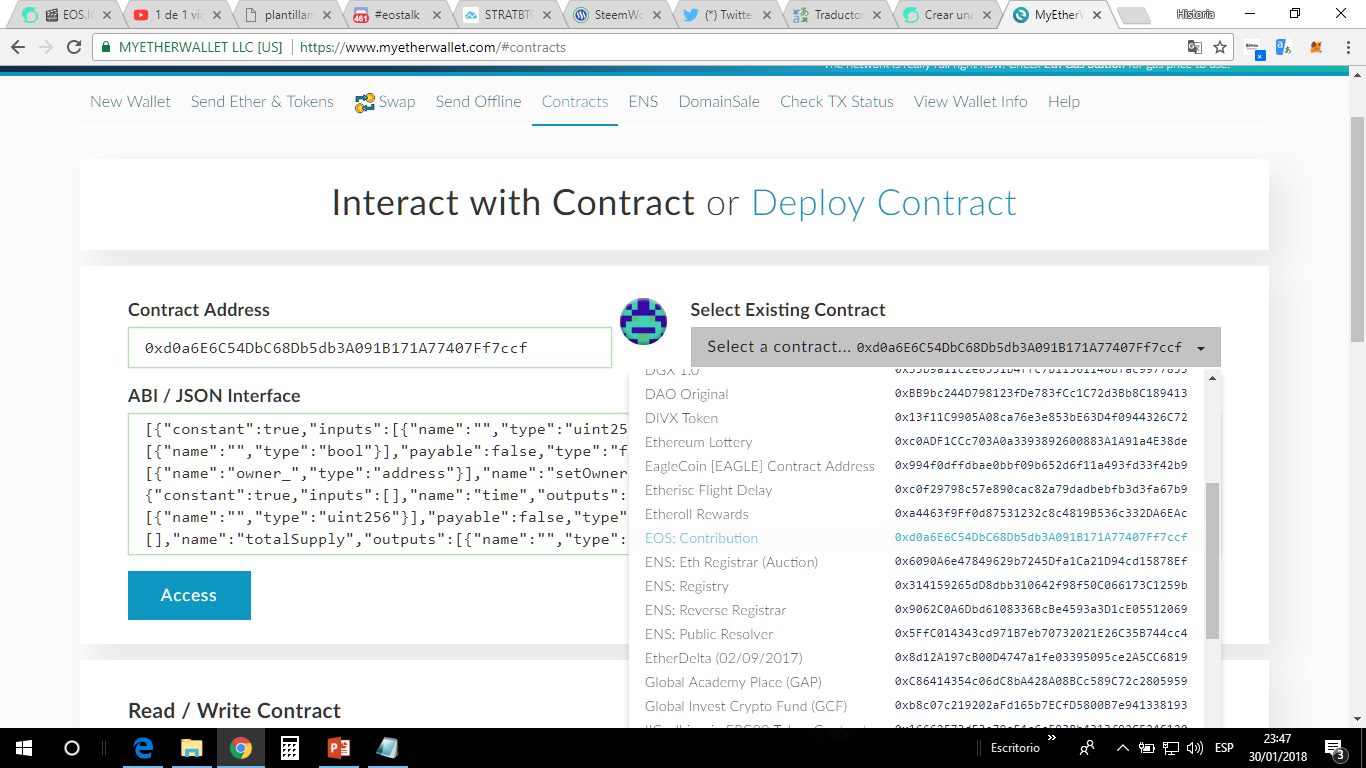The height and width of the screenshot is (768, 1366).
Task: Click the network connection icon
Action: pos(1170,748)
